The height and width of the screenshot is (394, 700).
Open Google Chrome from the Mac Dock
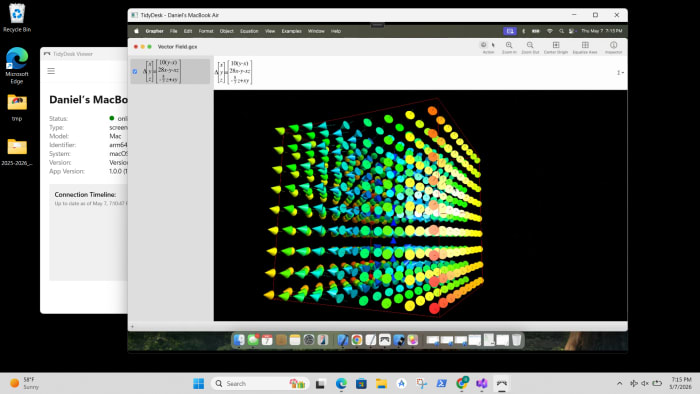click(x=357, y=340)
